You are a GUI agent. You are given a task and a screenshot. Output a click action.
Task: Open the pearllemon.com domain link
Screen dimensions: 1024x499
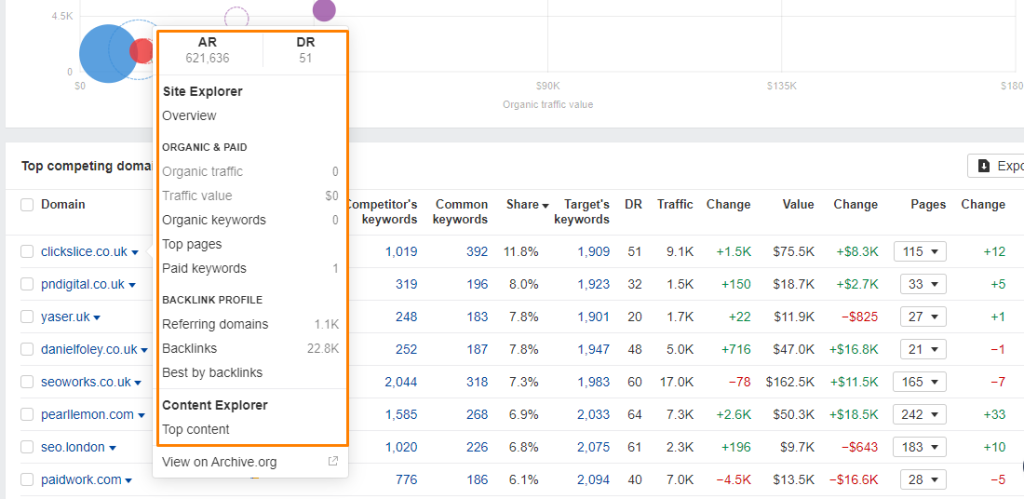click(x=87, y=415)
